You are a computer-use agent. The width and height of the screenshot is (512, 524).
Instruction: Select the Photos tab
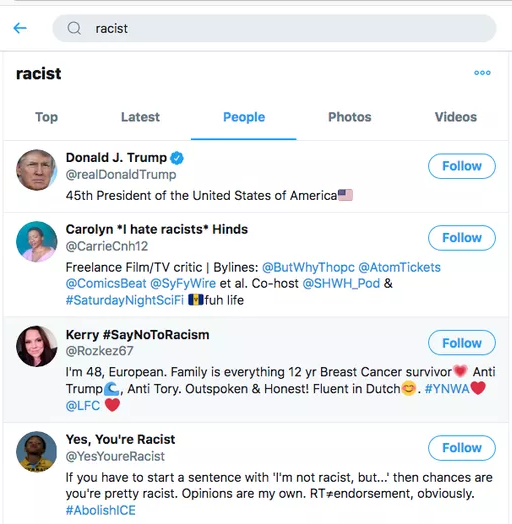click(x=350, y=117)
